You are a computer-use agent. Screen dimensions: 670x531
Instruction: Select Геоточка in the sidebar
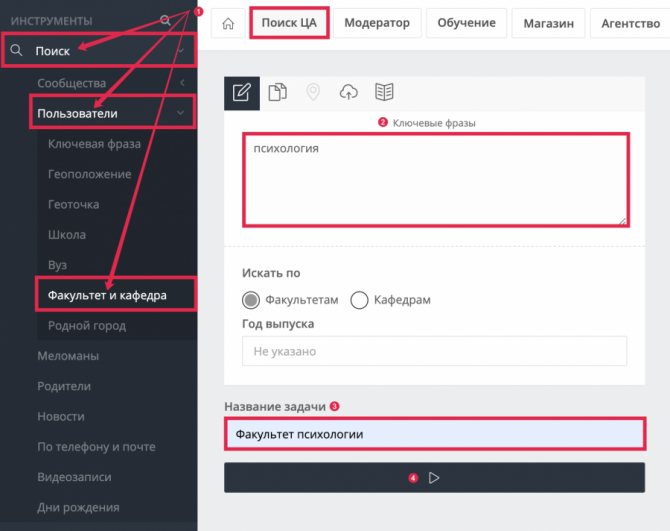[x=73, y=205]
